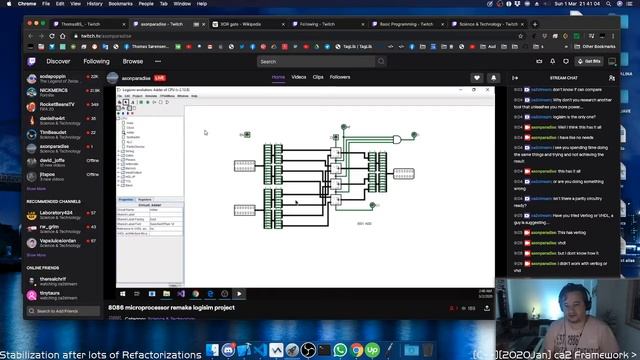Viewport: 640px width, 360px height.
Task: Go to Following in Twitch nav
Action: coord(96,61)
